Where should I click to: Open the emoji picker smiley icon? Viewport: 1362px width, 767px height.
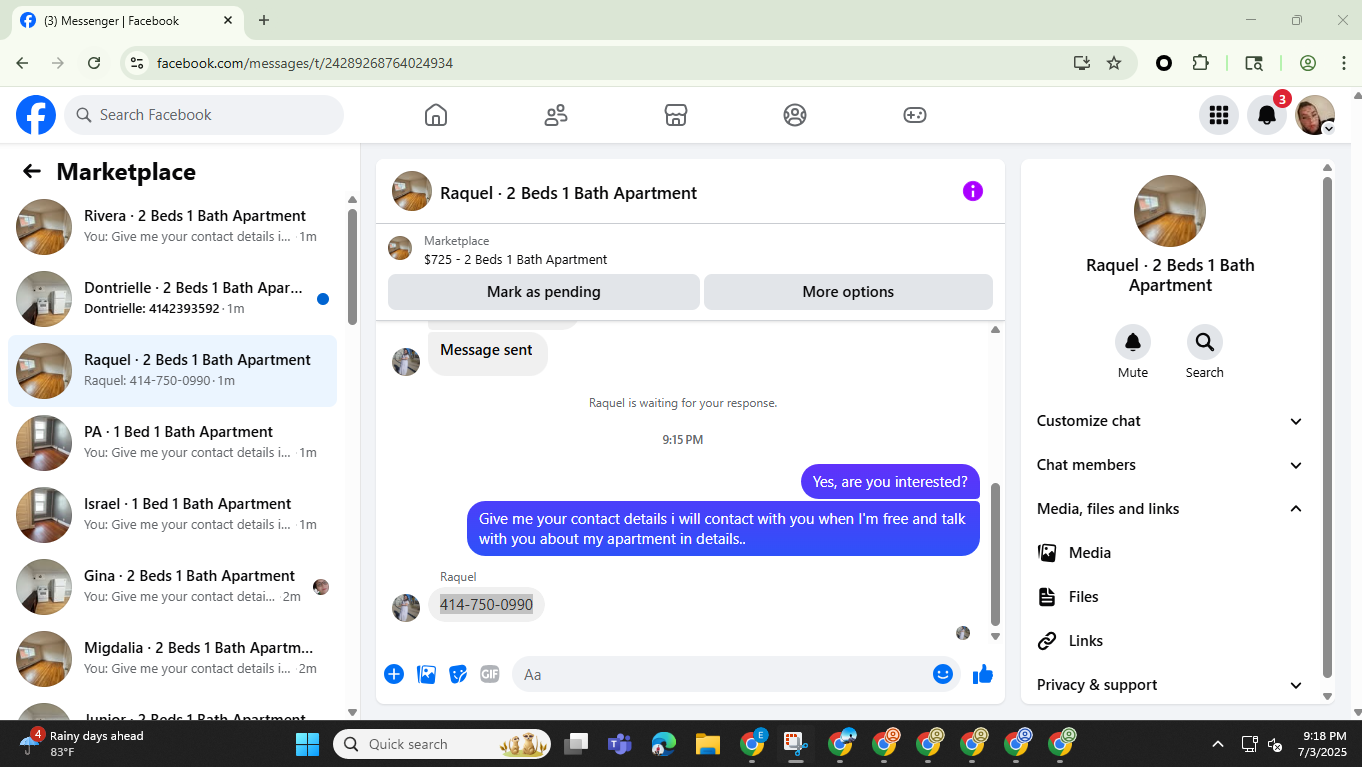[943, 674]
